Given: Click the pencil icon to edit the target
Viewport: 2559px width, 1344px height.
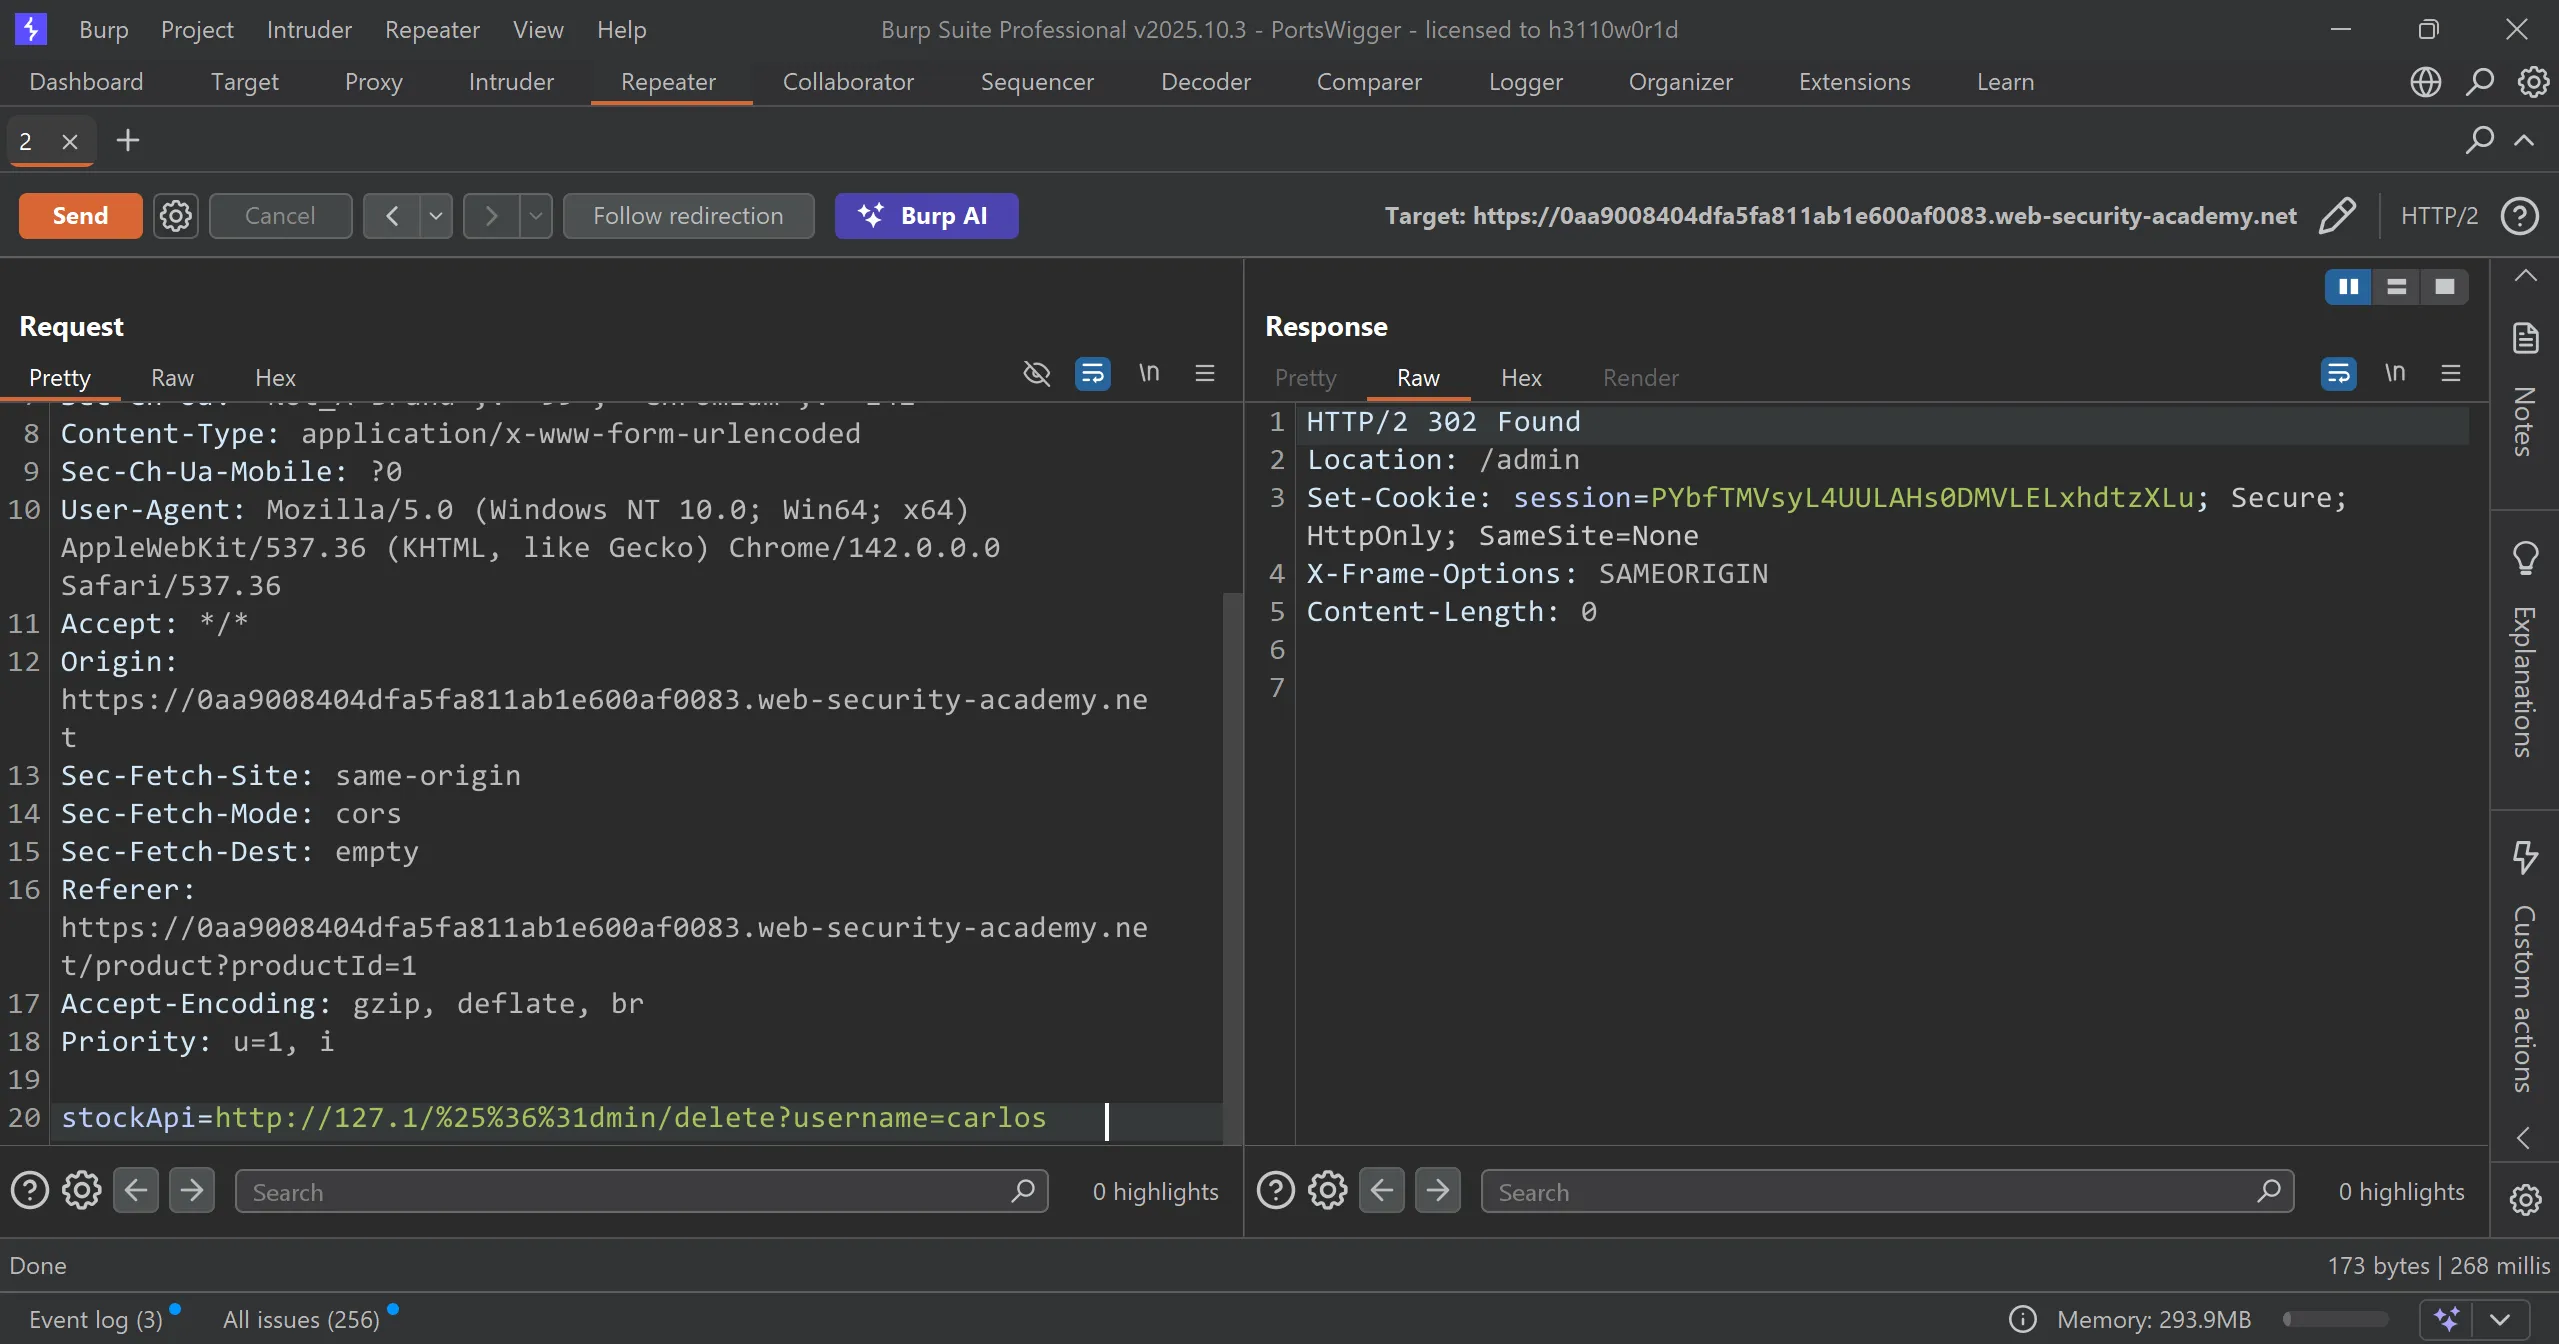Looking at the screenshot, I should [x=2337, y=216].
